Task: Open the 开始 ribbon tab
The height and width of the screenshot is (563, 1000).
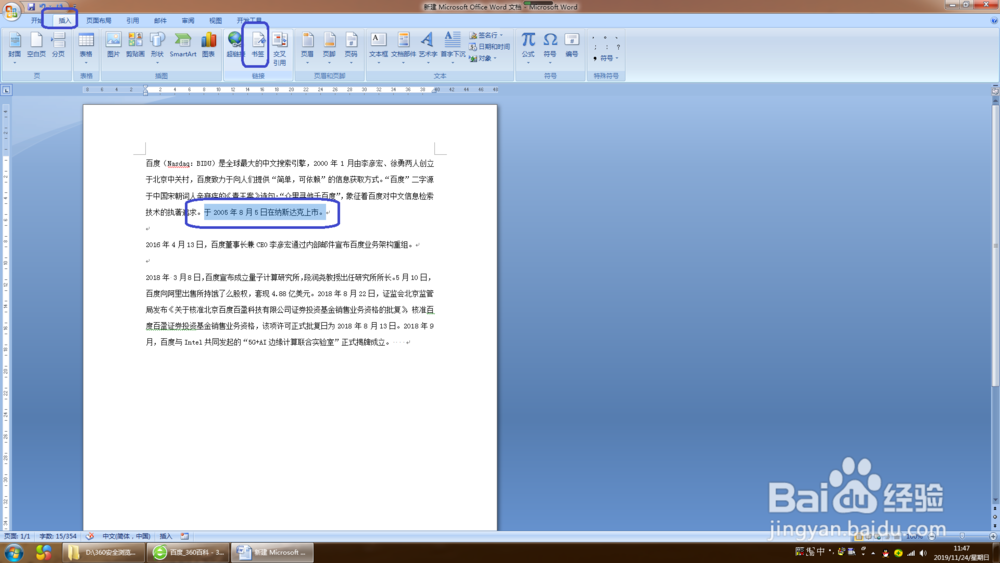Action: (37, 20)
